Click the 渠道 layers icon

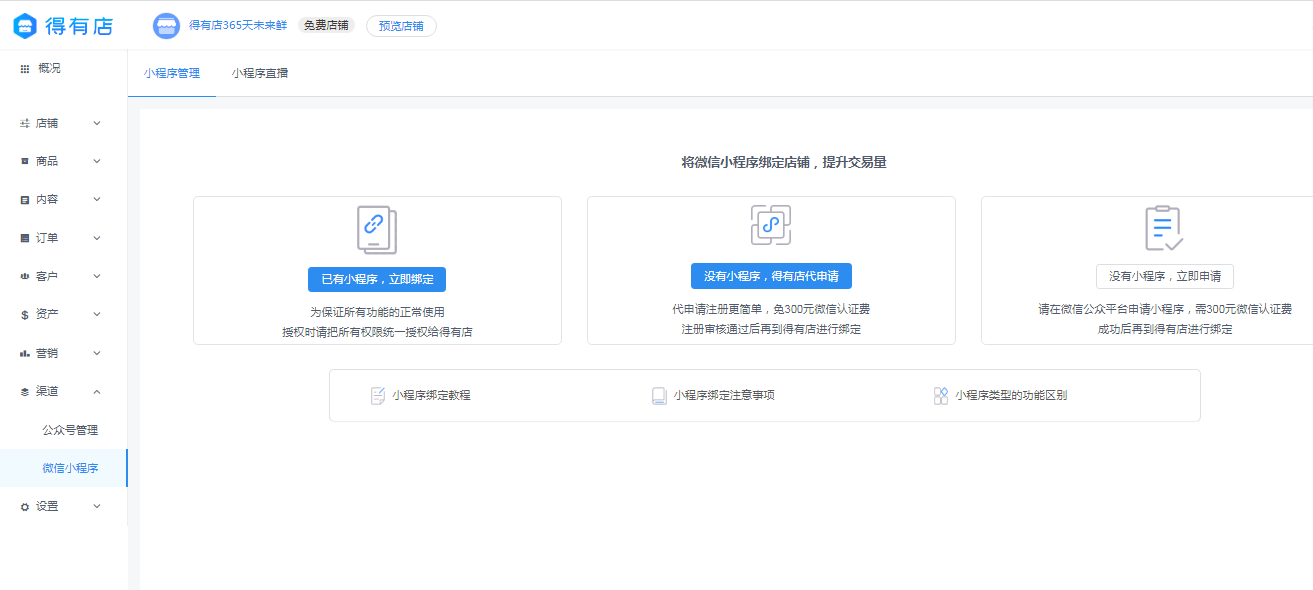[x=25, y=391]
